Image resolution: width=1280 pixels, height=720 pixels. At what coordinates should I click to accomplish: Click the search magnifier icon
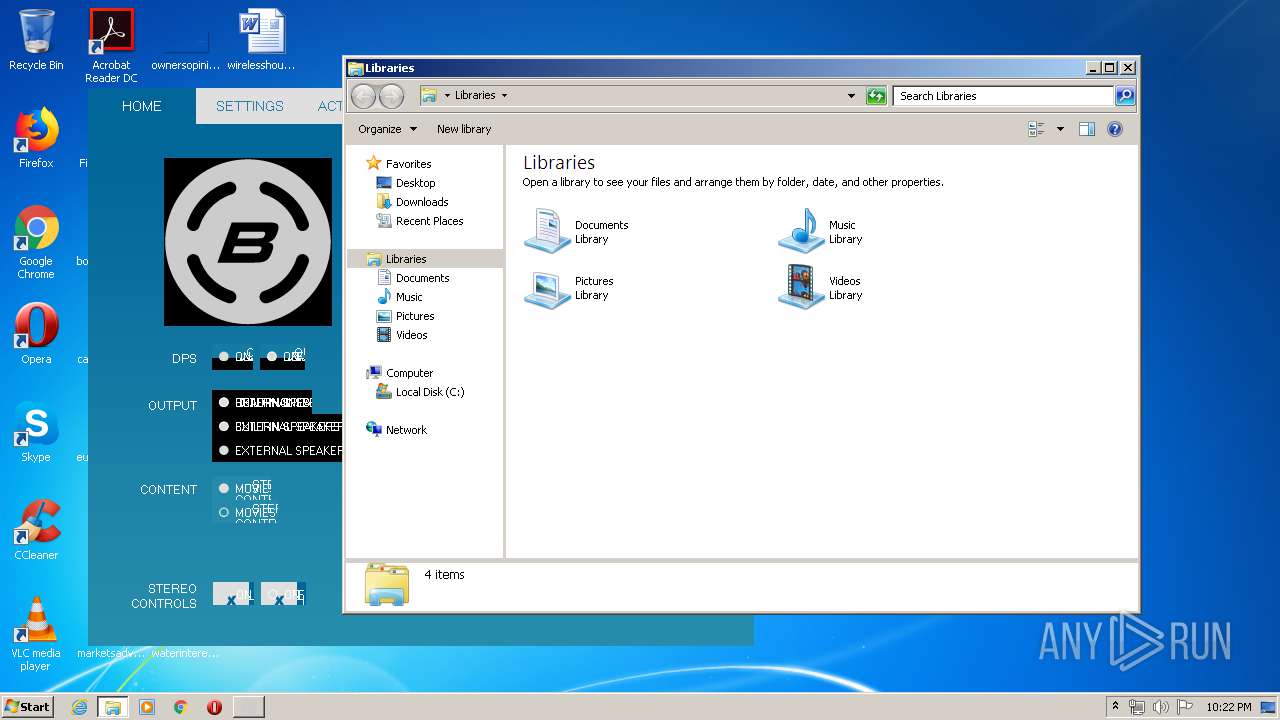tap(1125, 96)
